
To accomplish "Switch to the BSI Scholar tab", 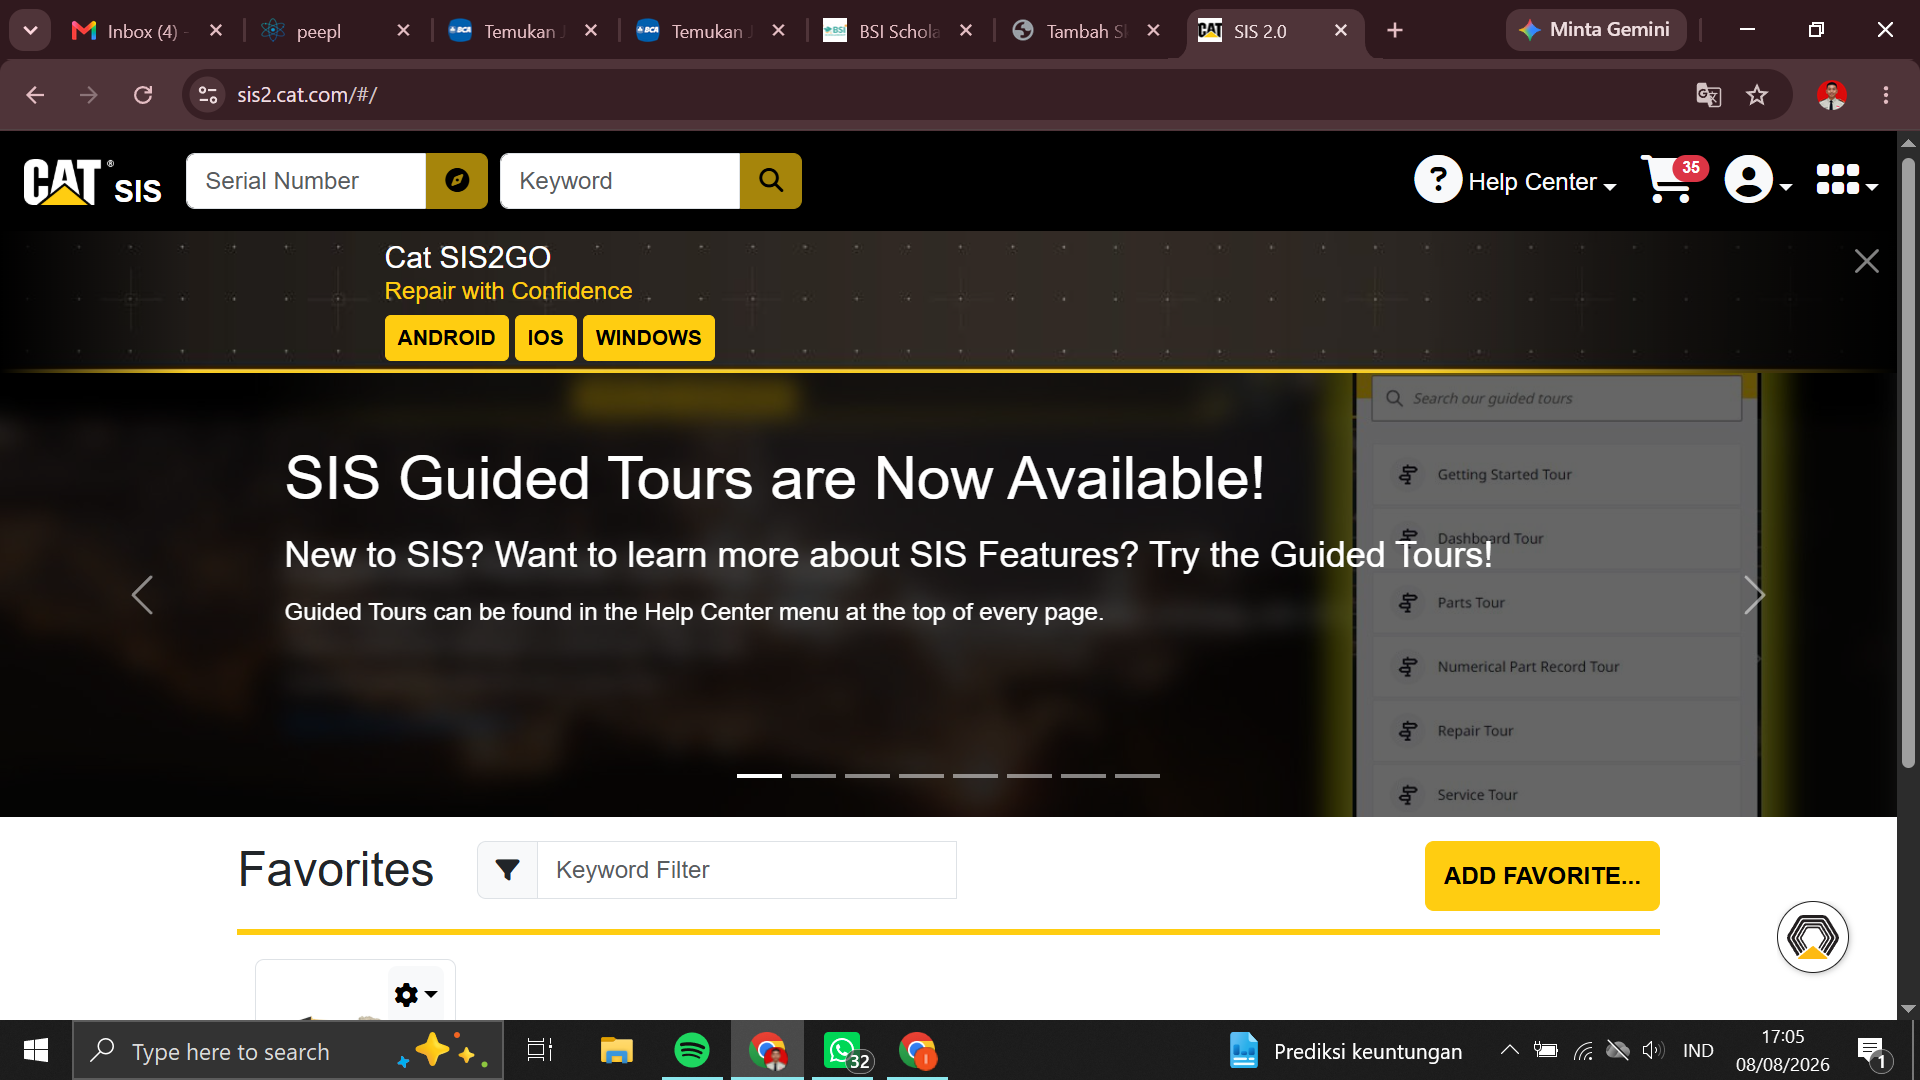I will (898, 31).
